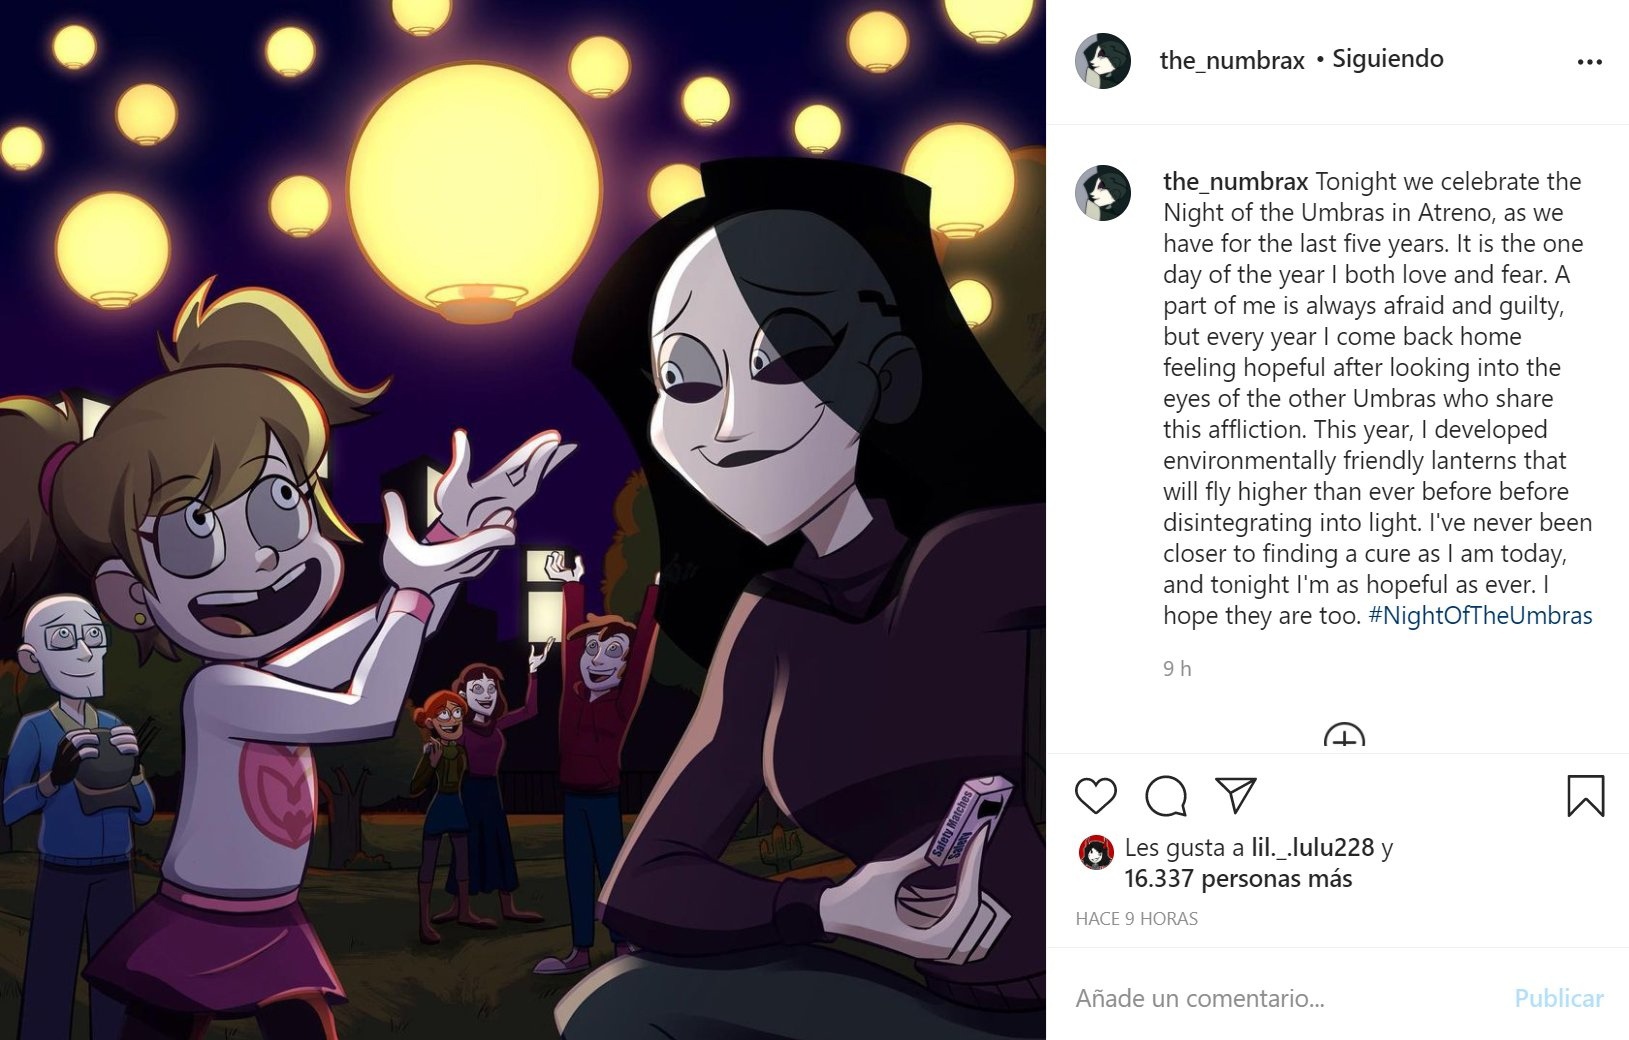This screenshot has height=1040, width=1629.
Task: Open the_numbrax username in caption
Action: pyautogui.click(x=1235, y=181)
